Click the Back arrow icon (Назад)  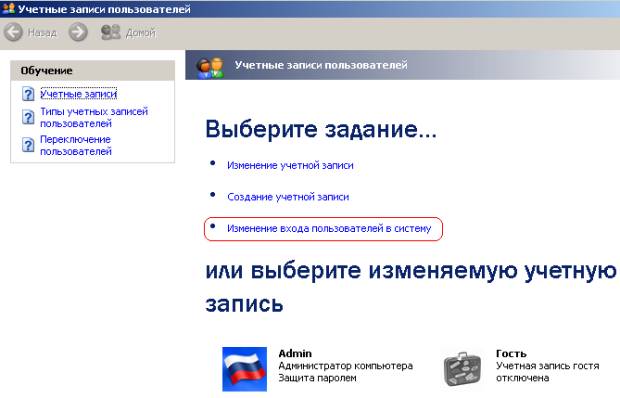[x=13, y=32]
